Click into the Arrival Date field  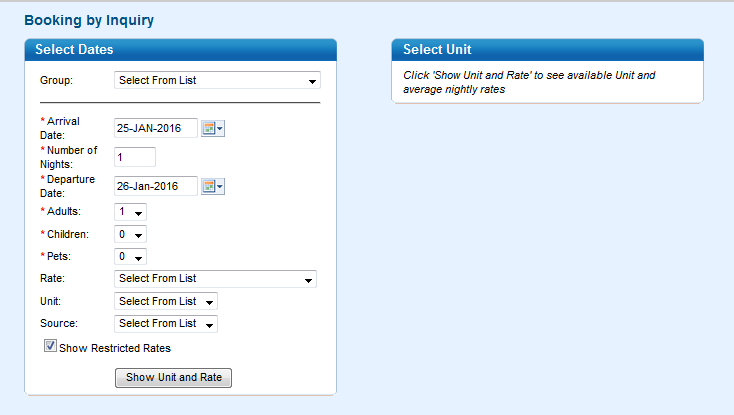pyautogui.click(x=156, y=128)
